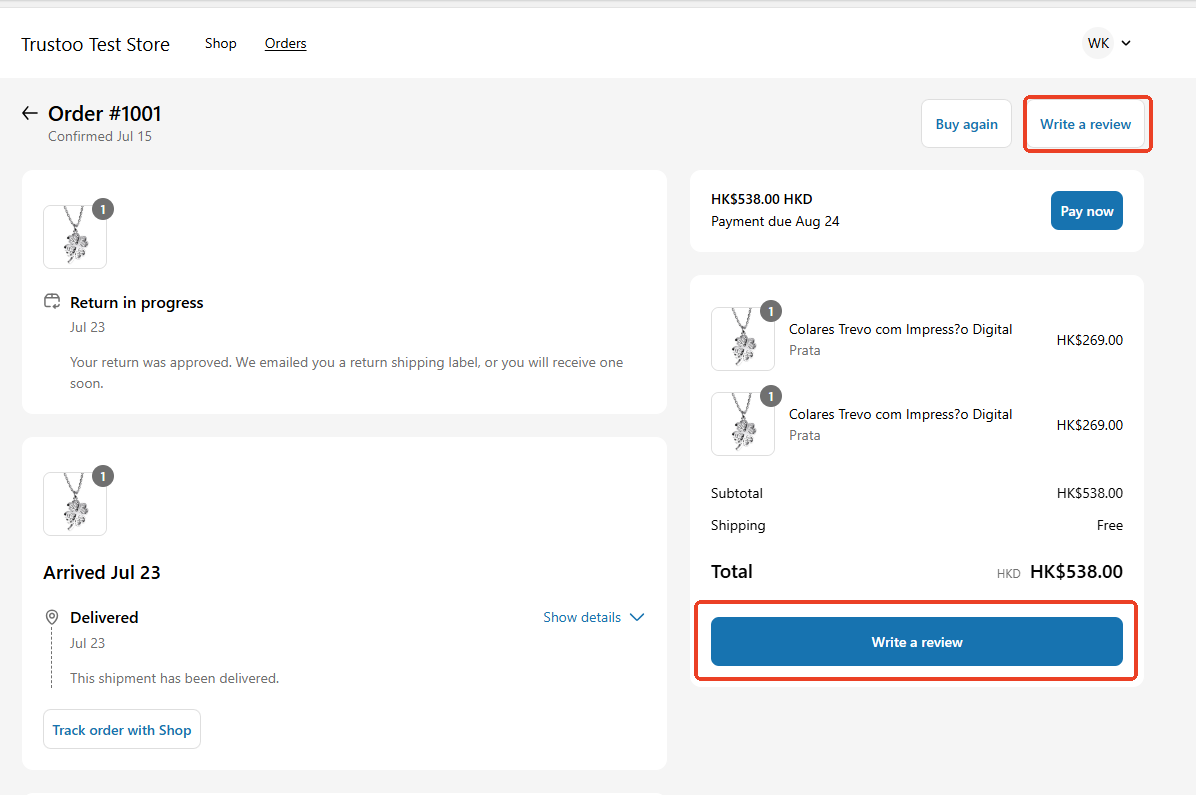Open the Orders tab
The height and width of the screenshot is (795, 1196).
tap(285, 43)
